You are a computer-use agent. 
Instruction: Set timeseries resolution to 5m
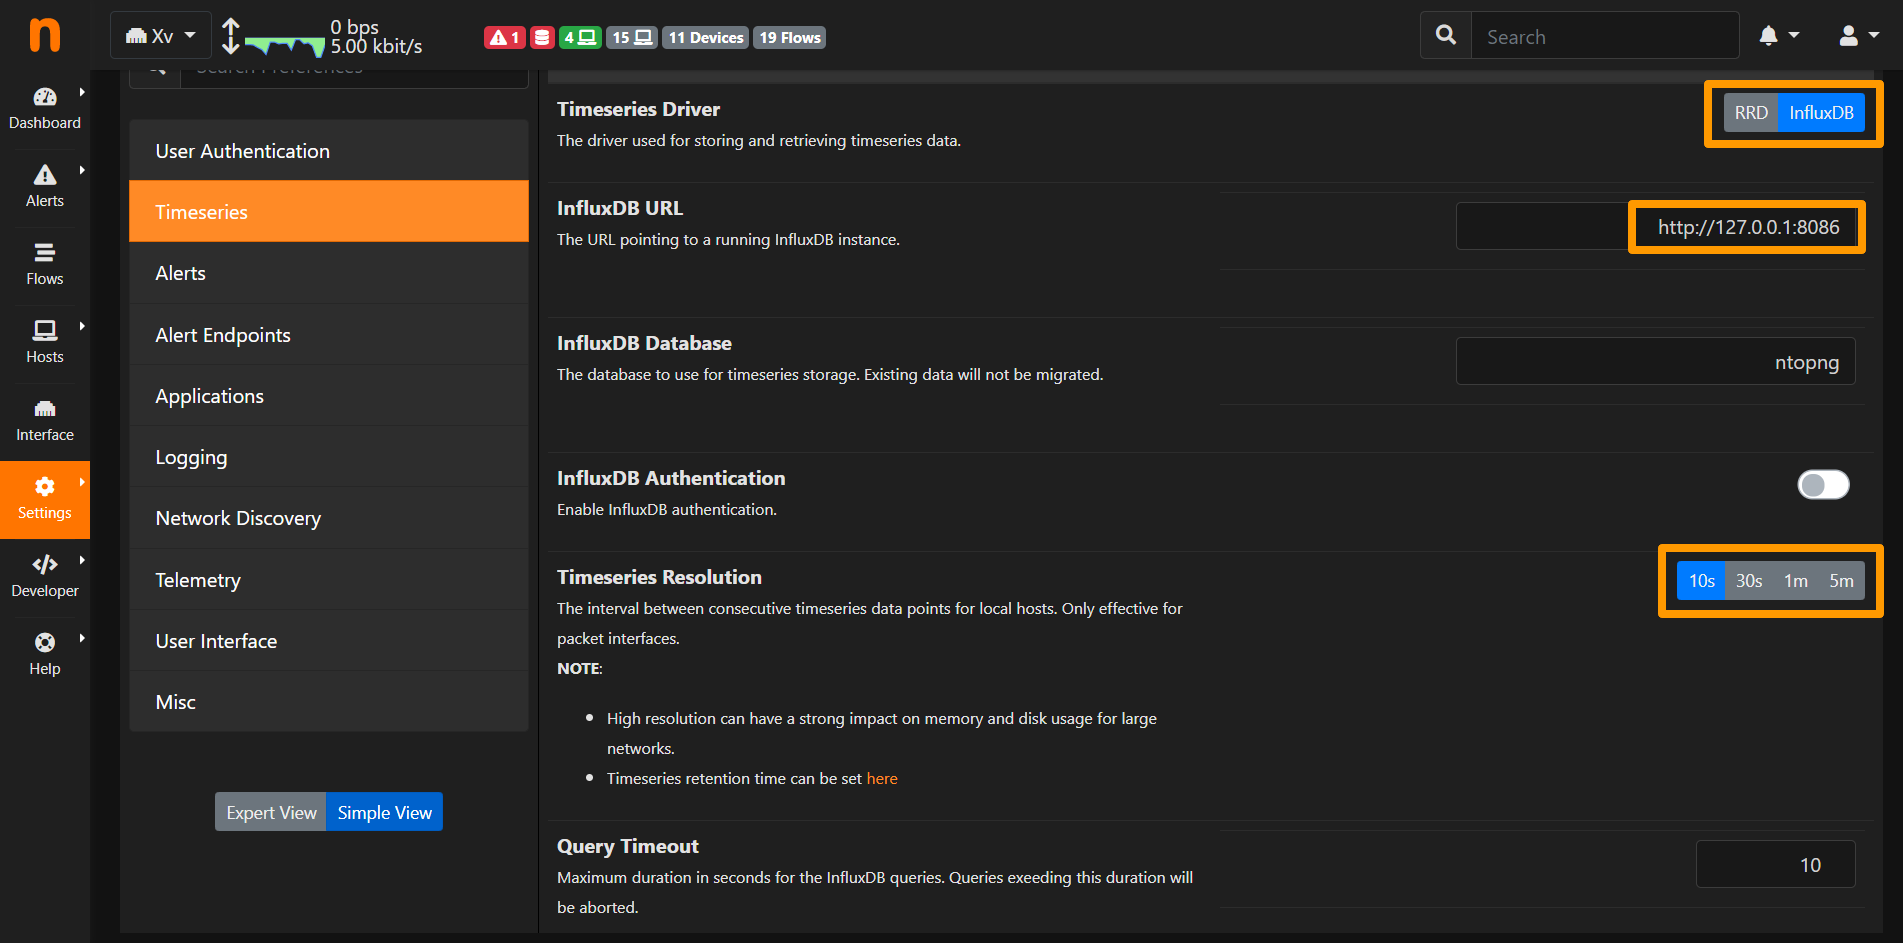(x=1842, y=581)
